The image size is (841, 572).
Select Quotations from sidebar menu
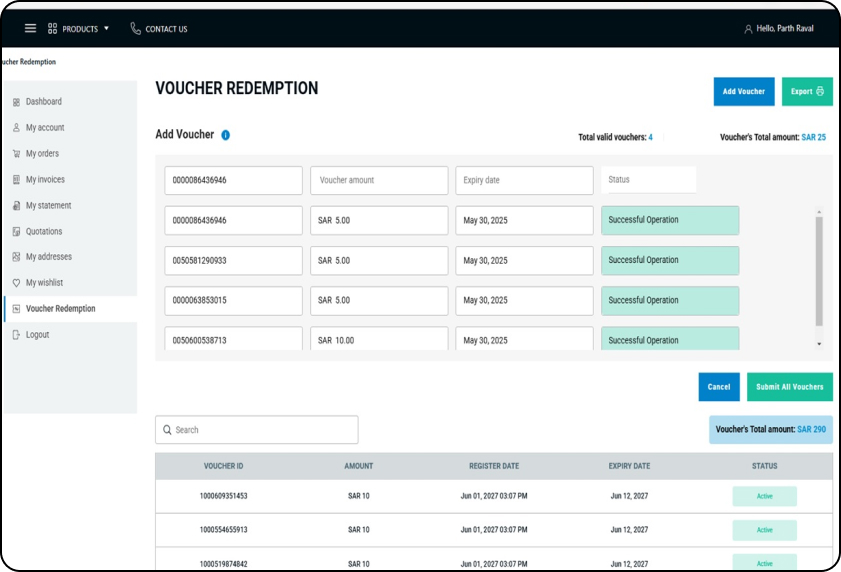(x=44, y=231)
